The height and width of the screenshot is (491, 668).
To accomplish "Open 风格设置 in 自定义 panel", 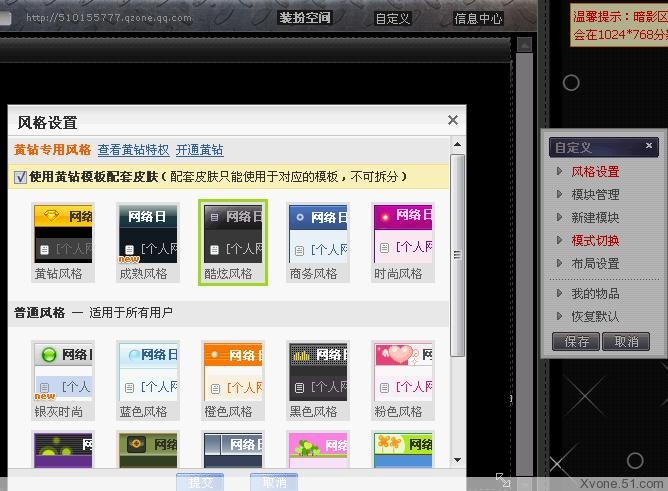I will (595, 172).
